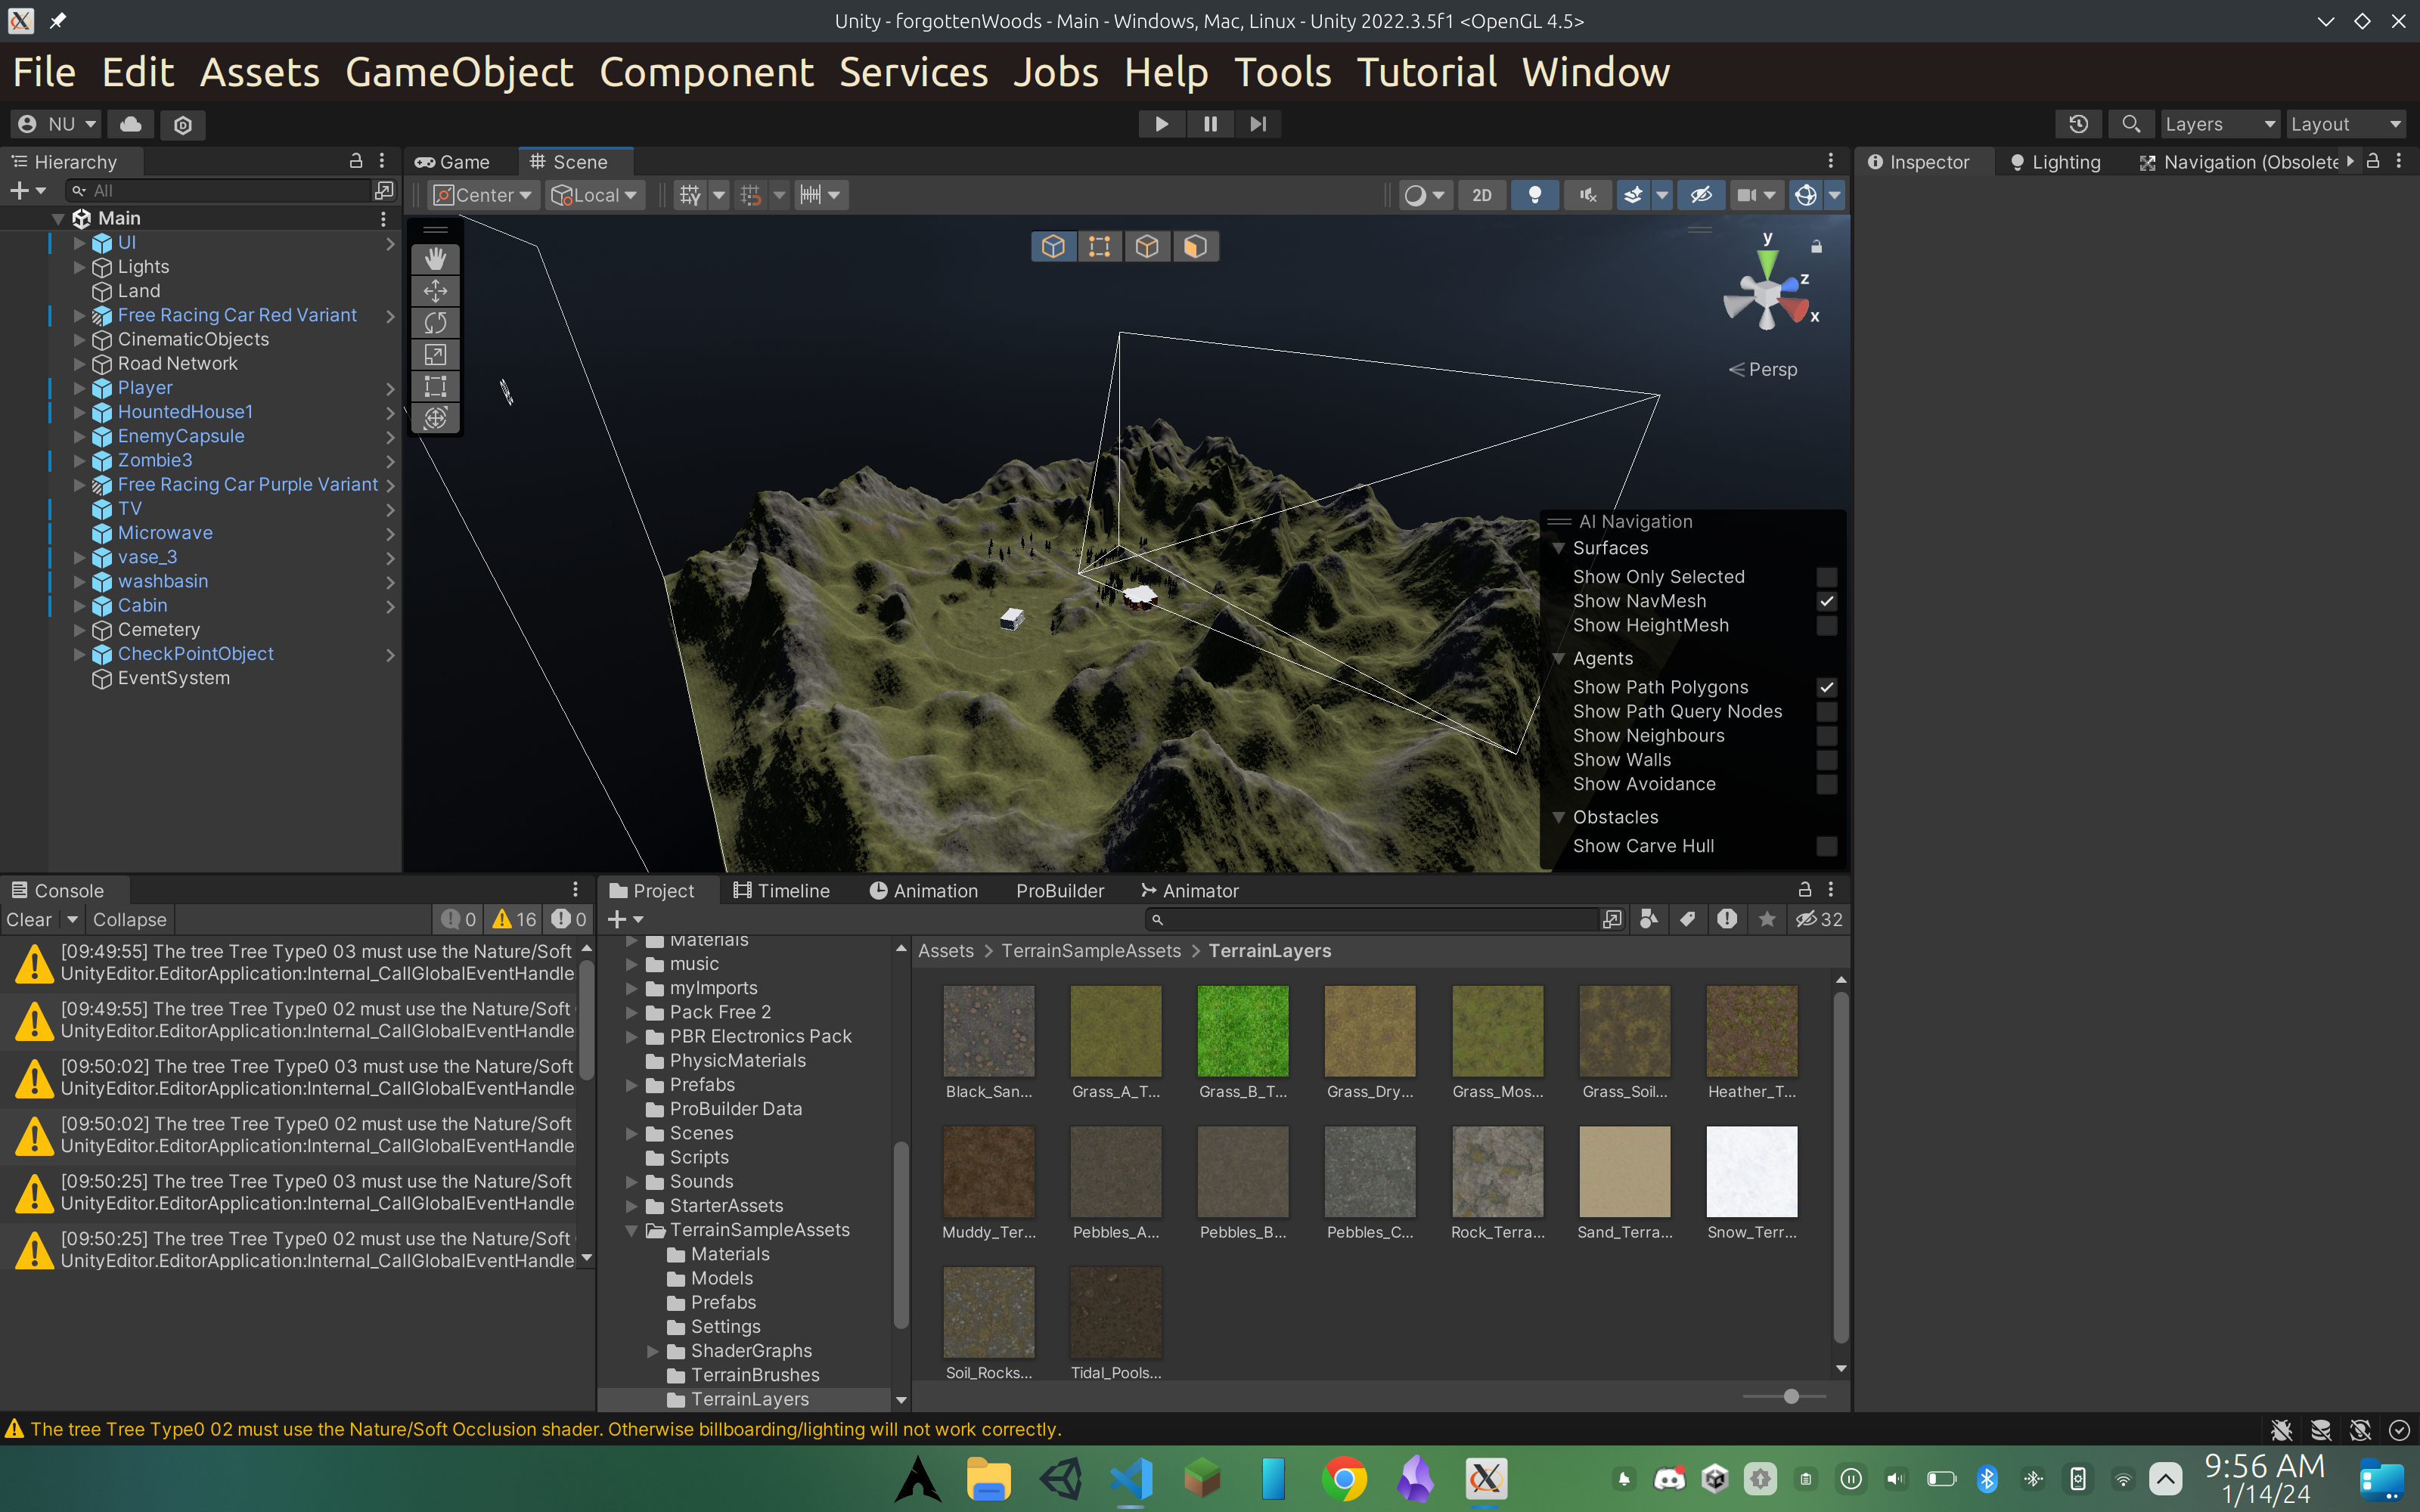Click Collapse button in Console
The image size is (2420, 1512).
130,919
